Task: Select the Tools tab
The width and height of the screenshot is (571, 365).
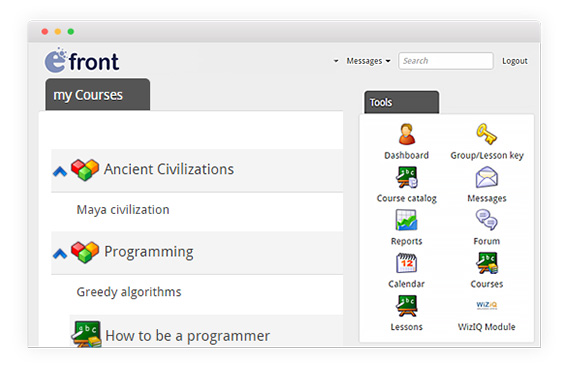Action: pyautogui.click(x=402, y=102)
